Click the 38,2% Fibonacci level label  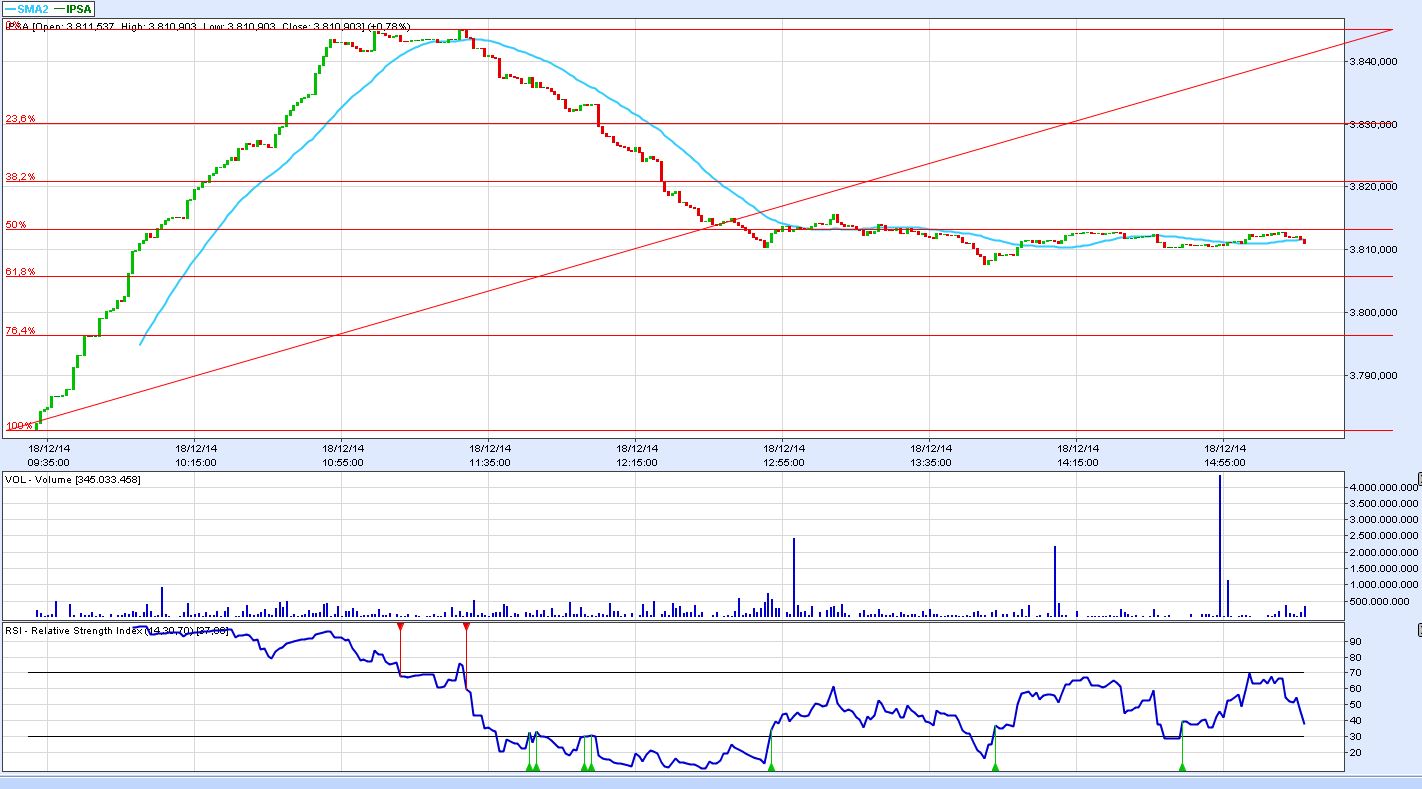[x=21, y=177]
